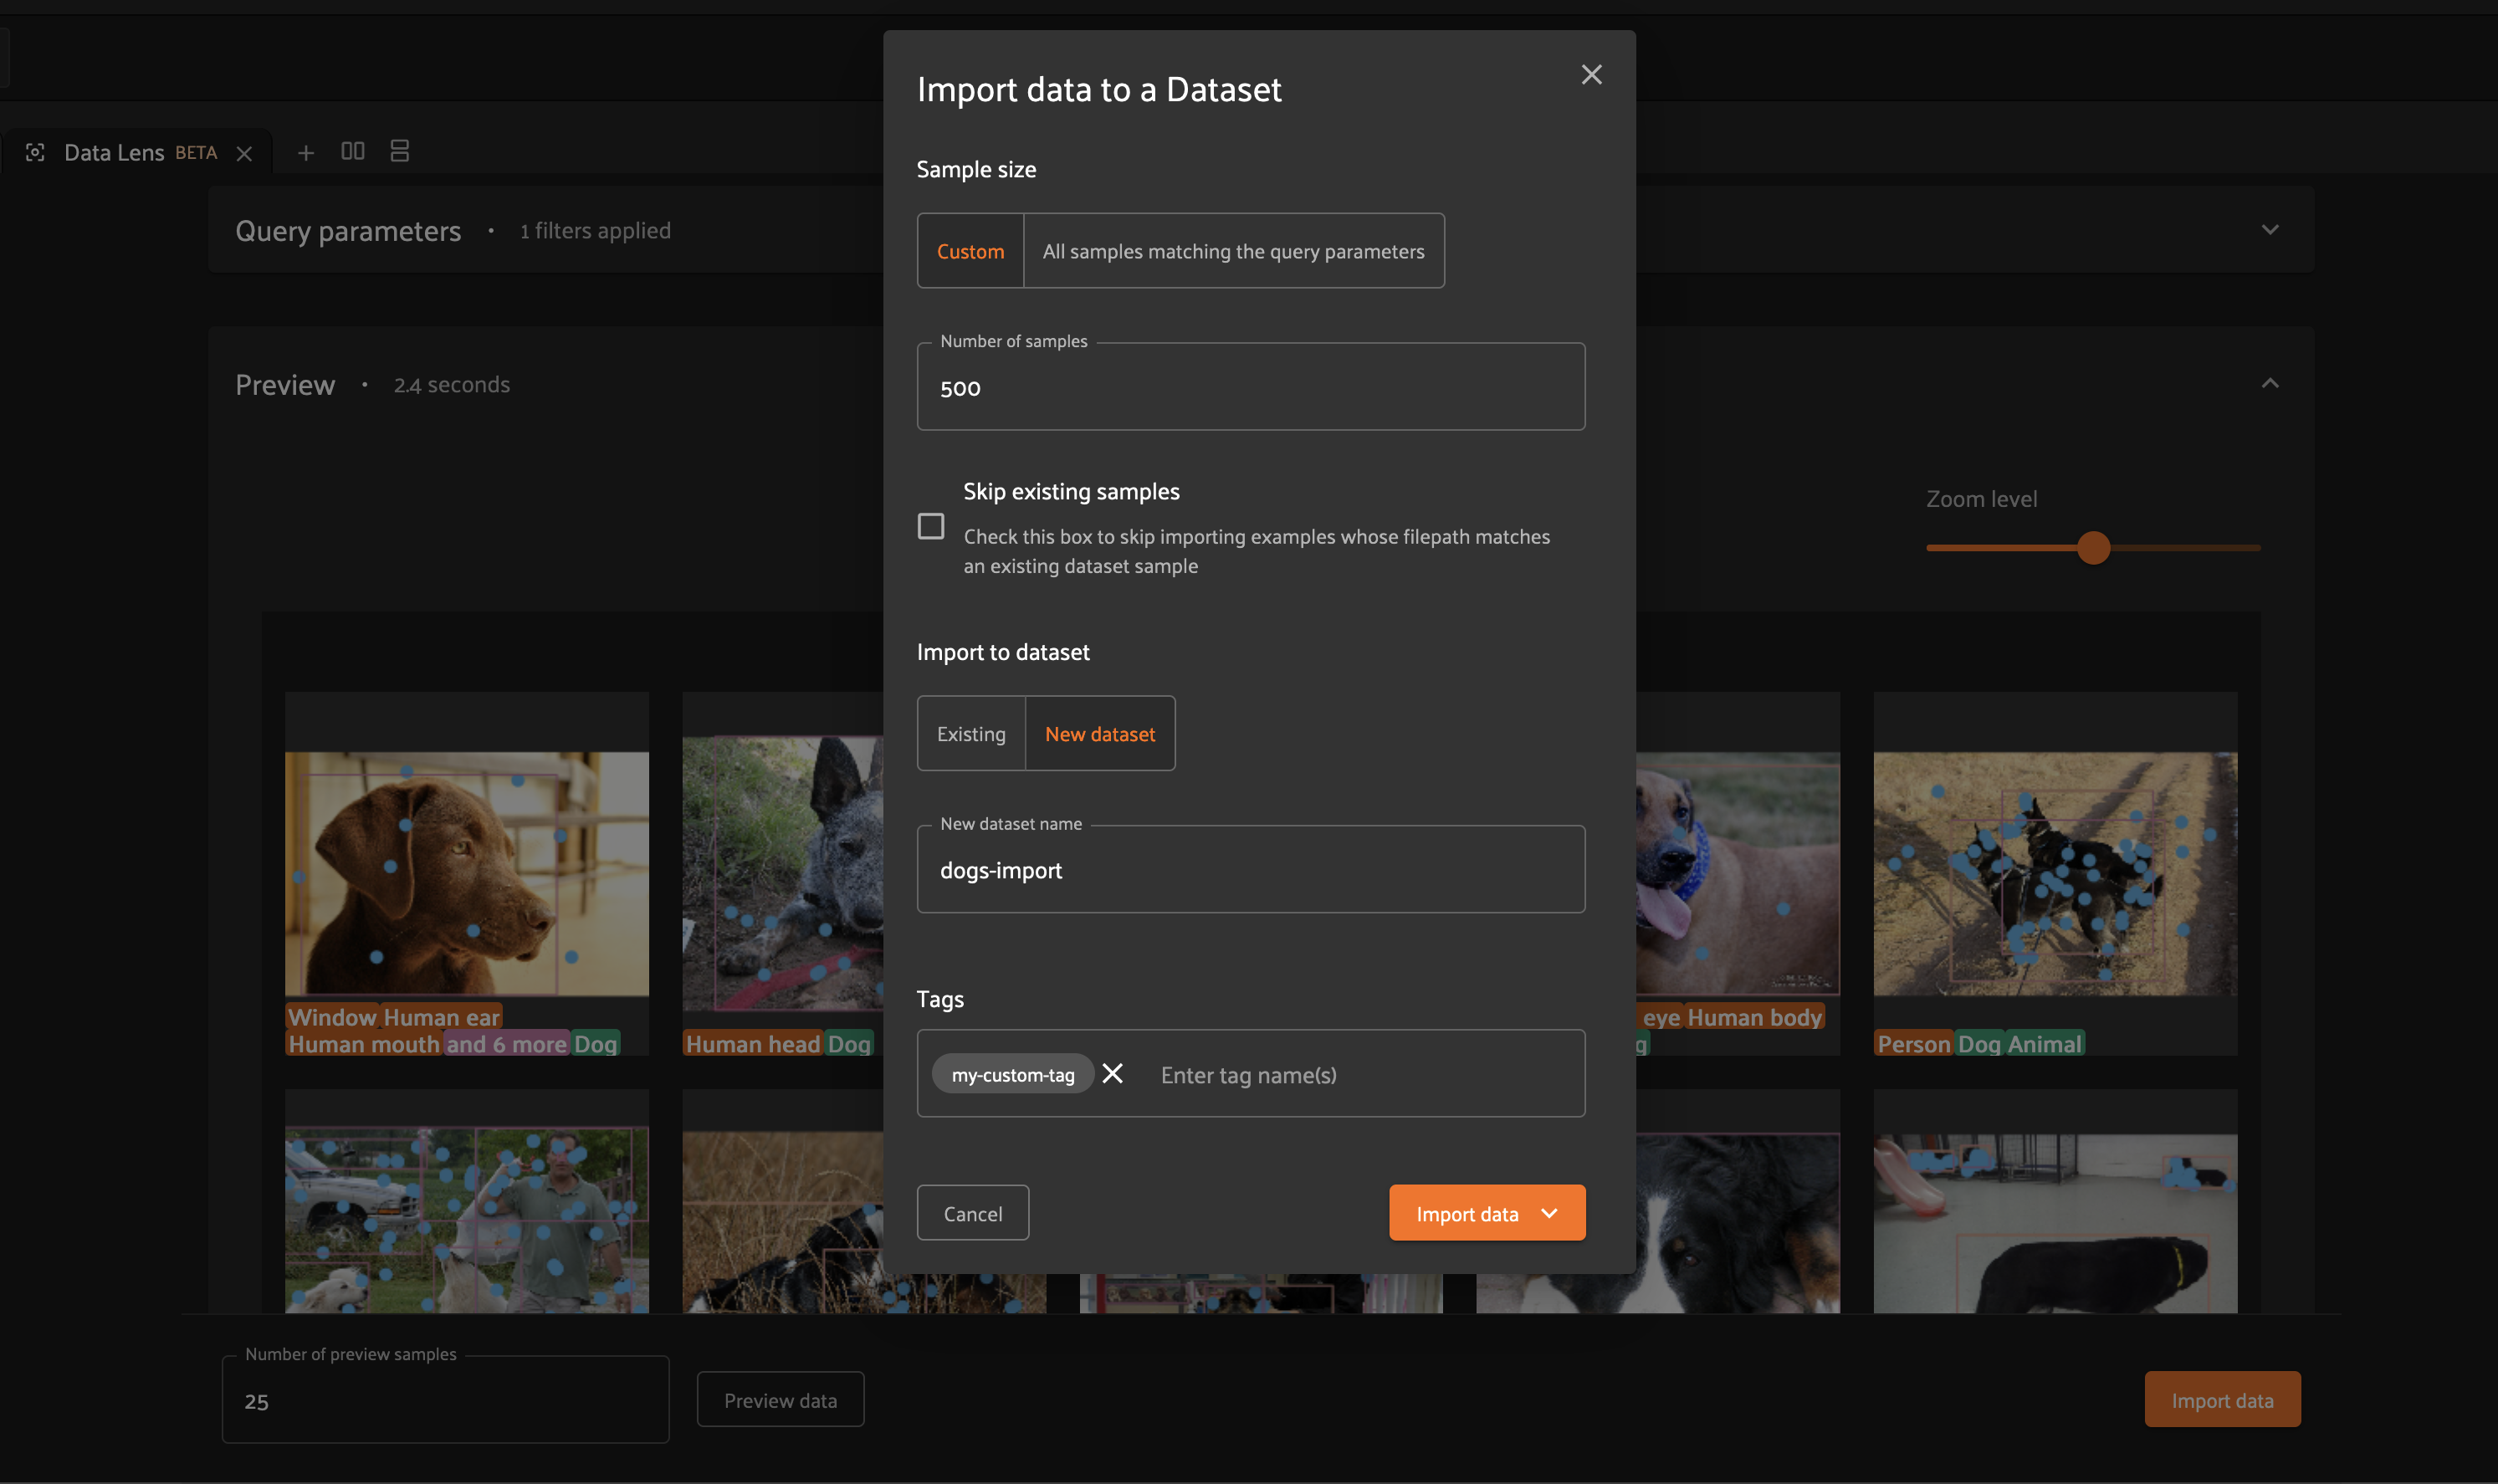The width and height of the screenshot is (2498, 1484).
Task: Split the view vertically with columns icon
Action: (x=353, y=151)
